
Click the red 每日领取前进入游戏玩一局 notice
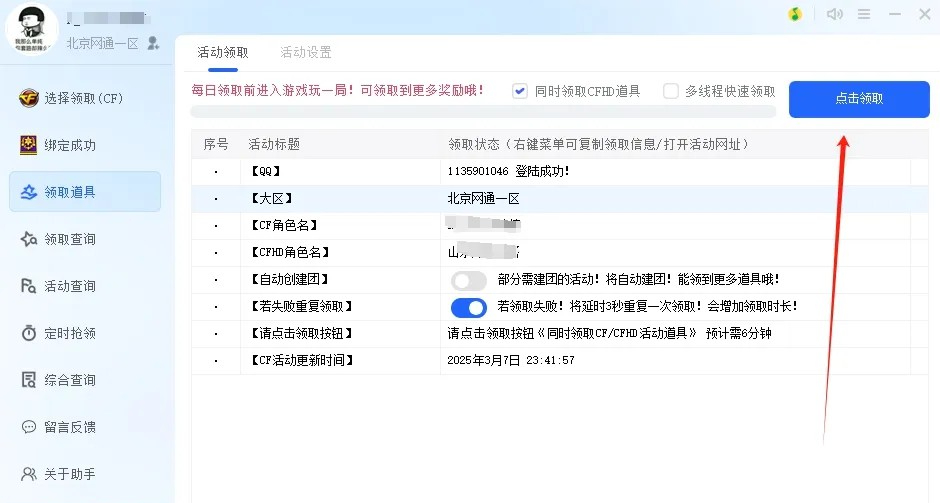(x=338, y=91)
